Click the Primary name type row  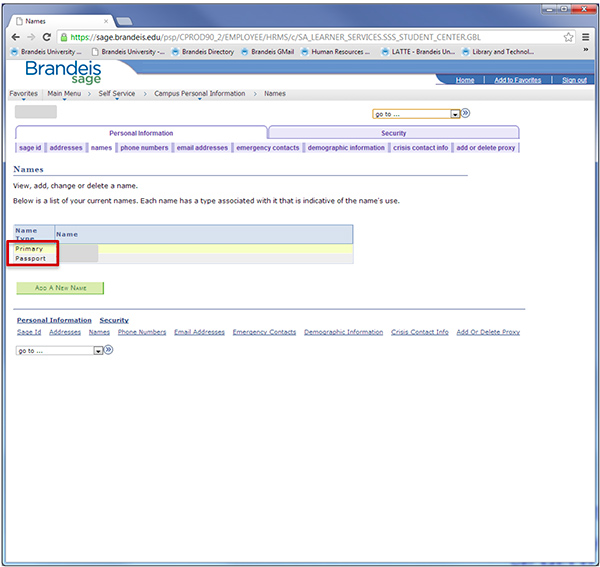pyautogui.click(x=183, y=249)
